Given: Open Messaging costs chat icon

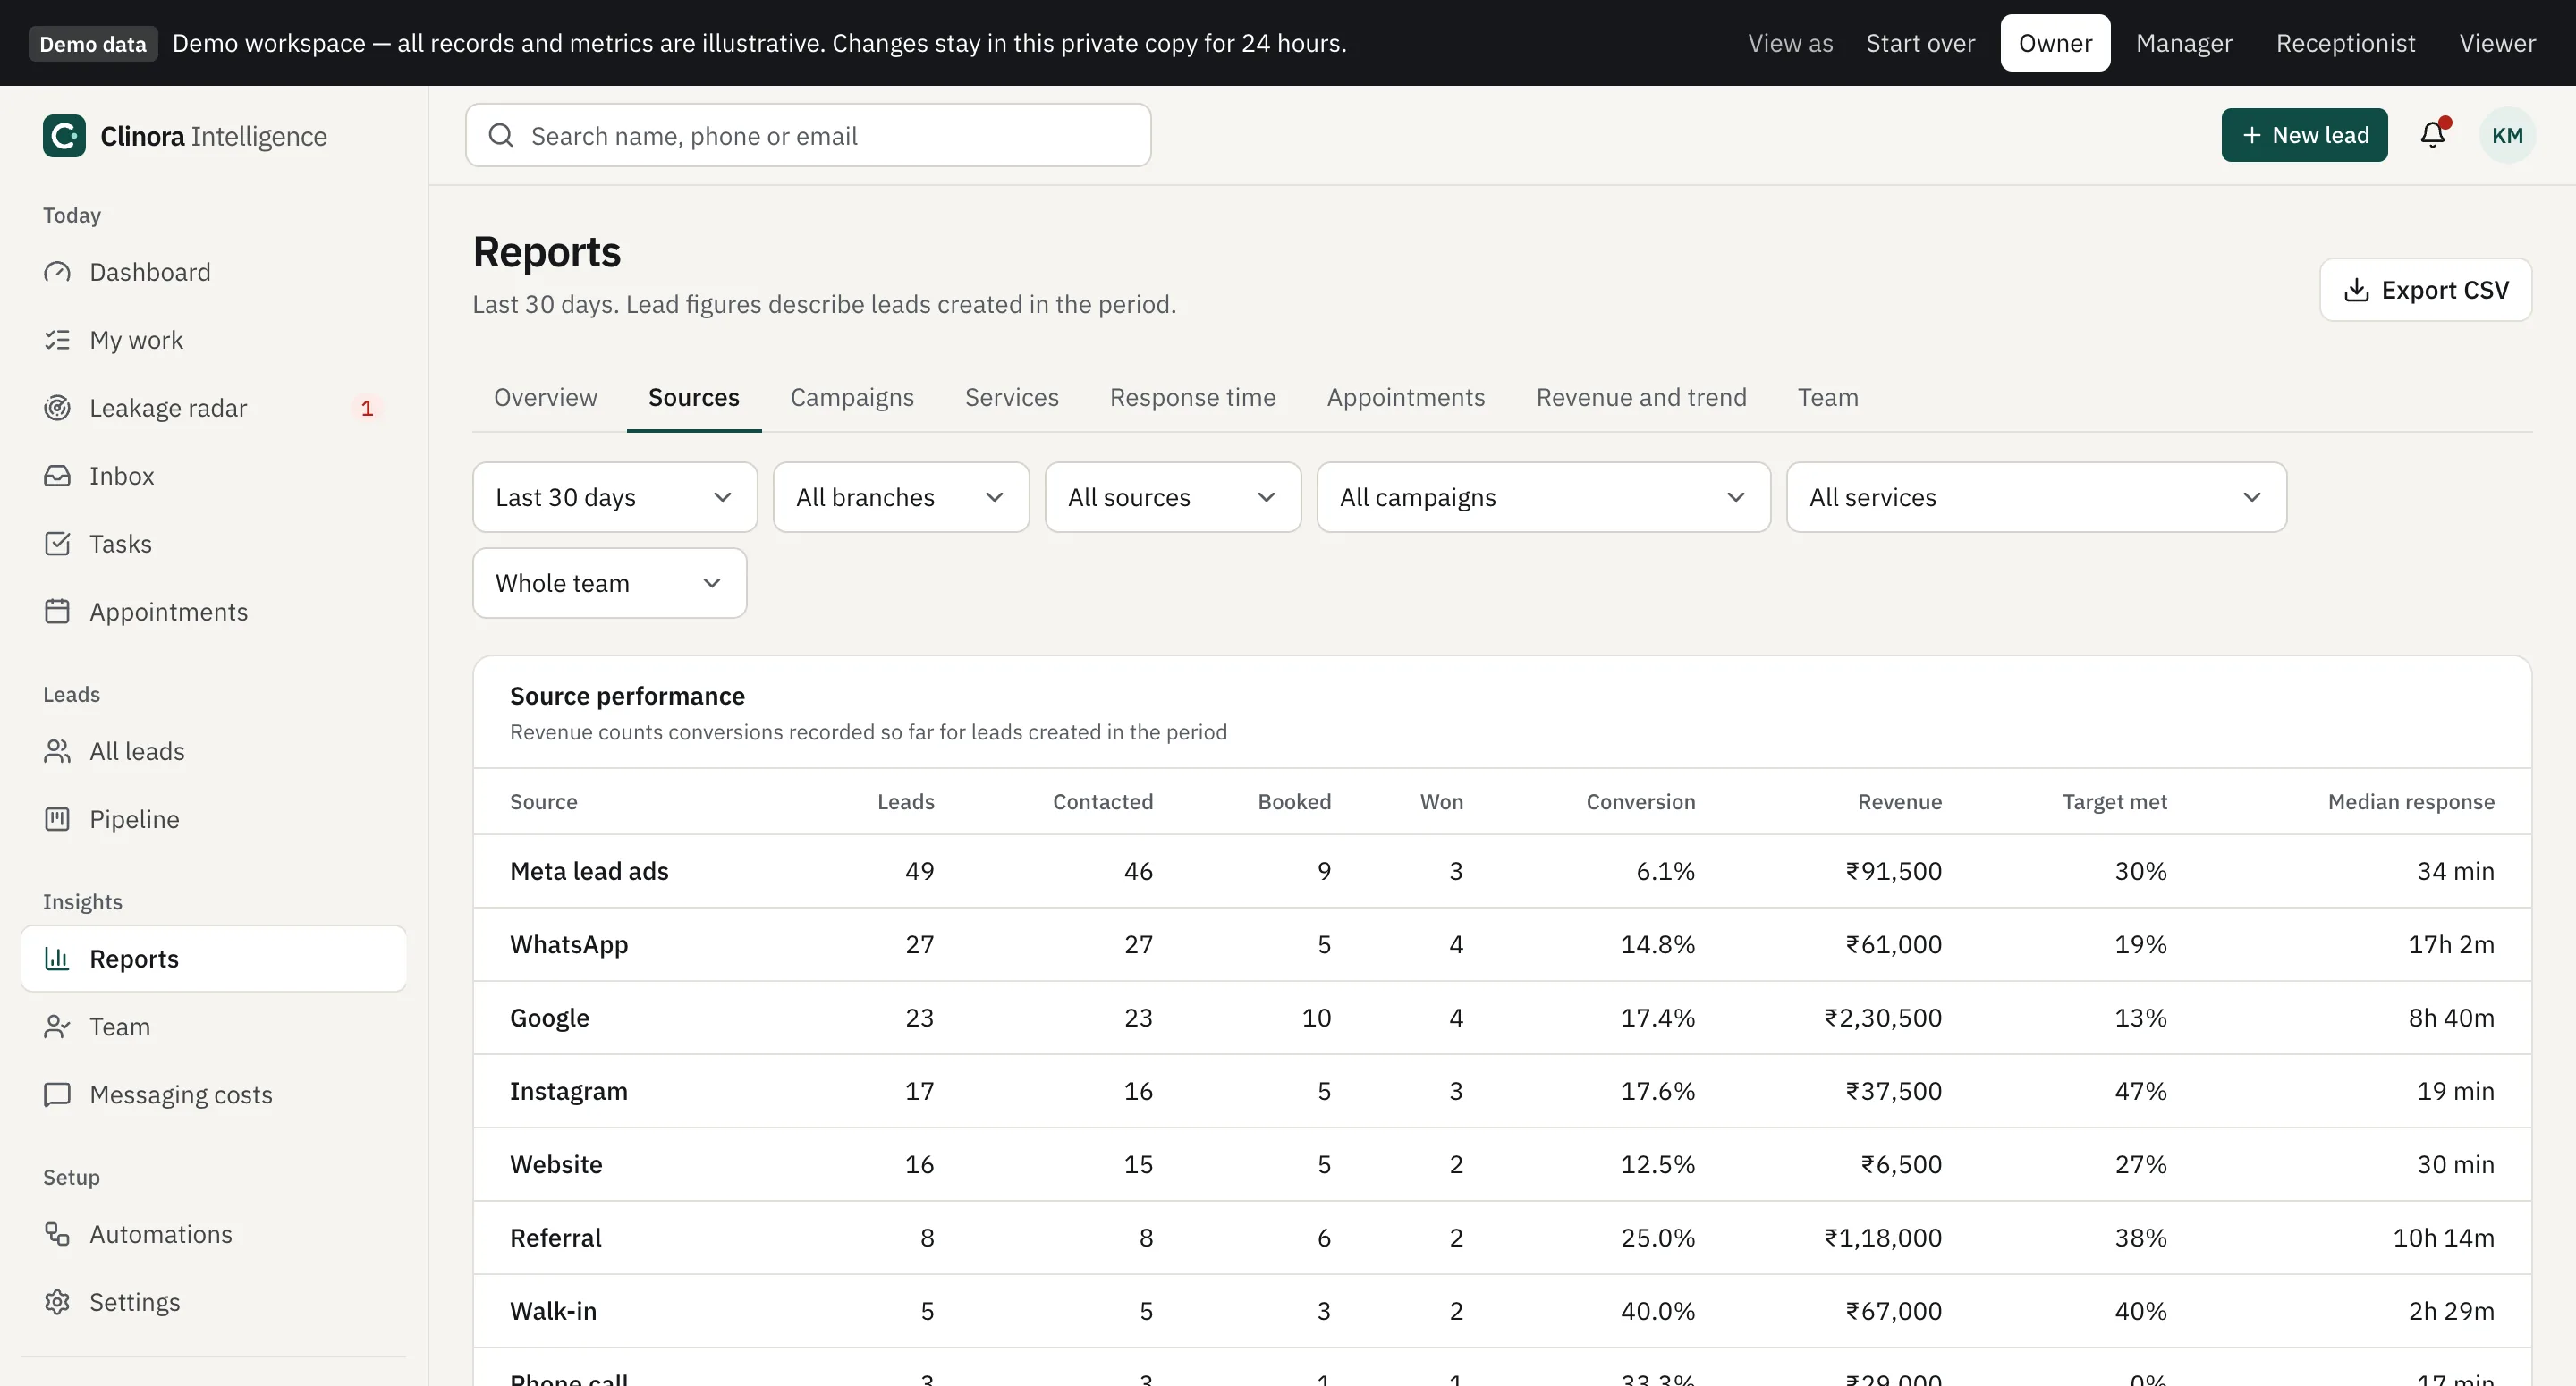Looking at the screenshot, I should [57, 1095].
